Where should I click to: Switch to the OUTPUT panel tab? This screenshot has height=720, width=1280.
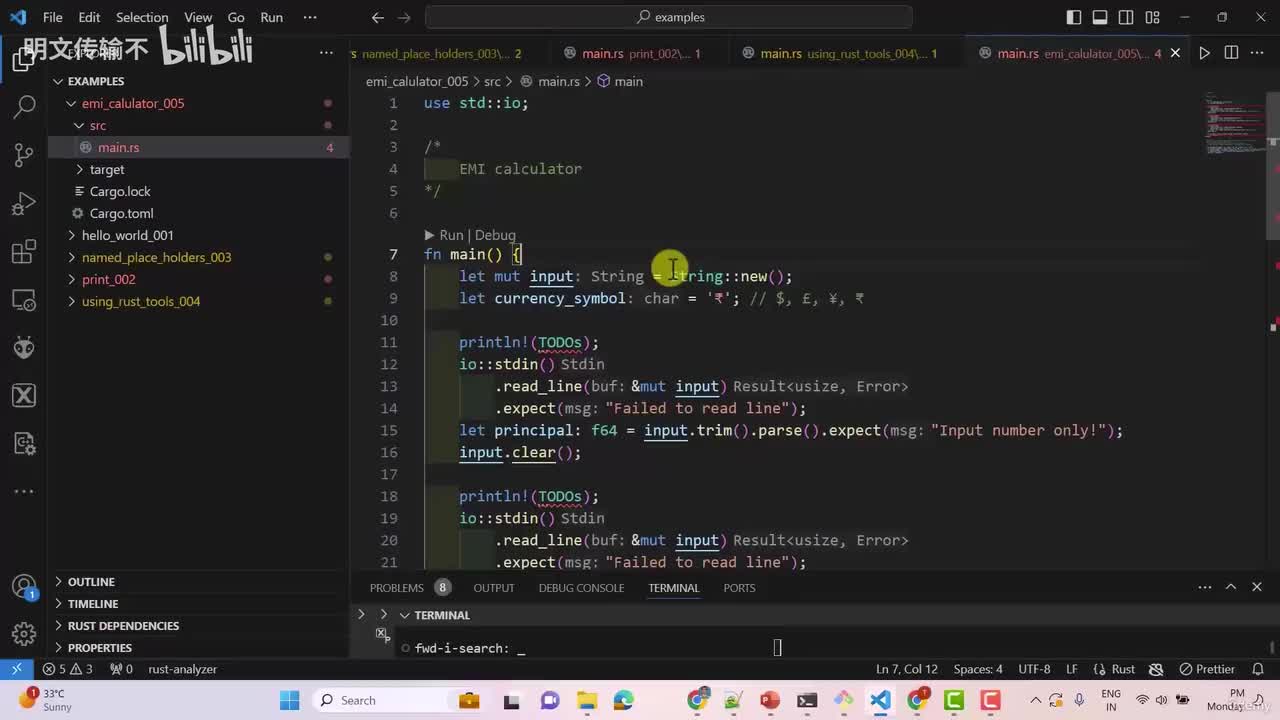tap(494, 588)
